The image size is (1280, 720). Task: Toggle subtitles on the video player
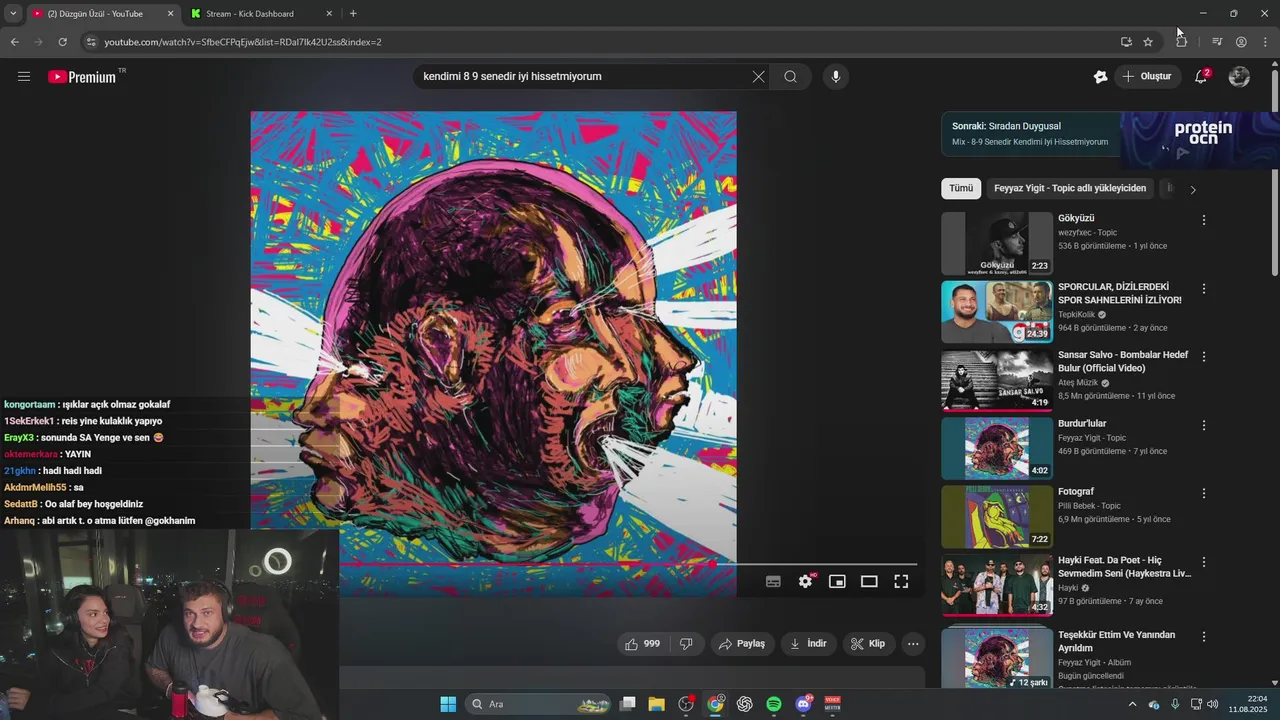pyautogui.click(x=773, y=582)
